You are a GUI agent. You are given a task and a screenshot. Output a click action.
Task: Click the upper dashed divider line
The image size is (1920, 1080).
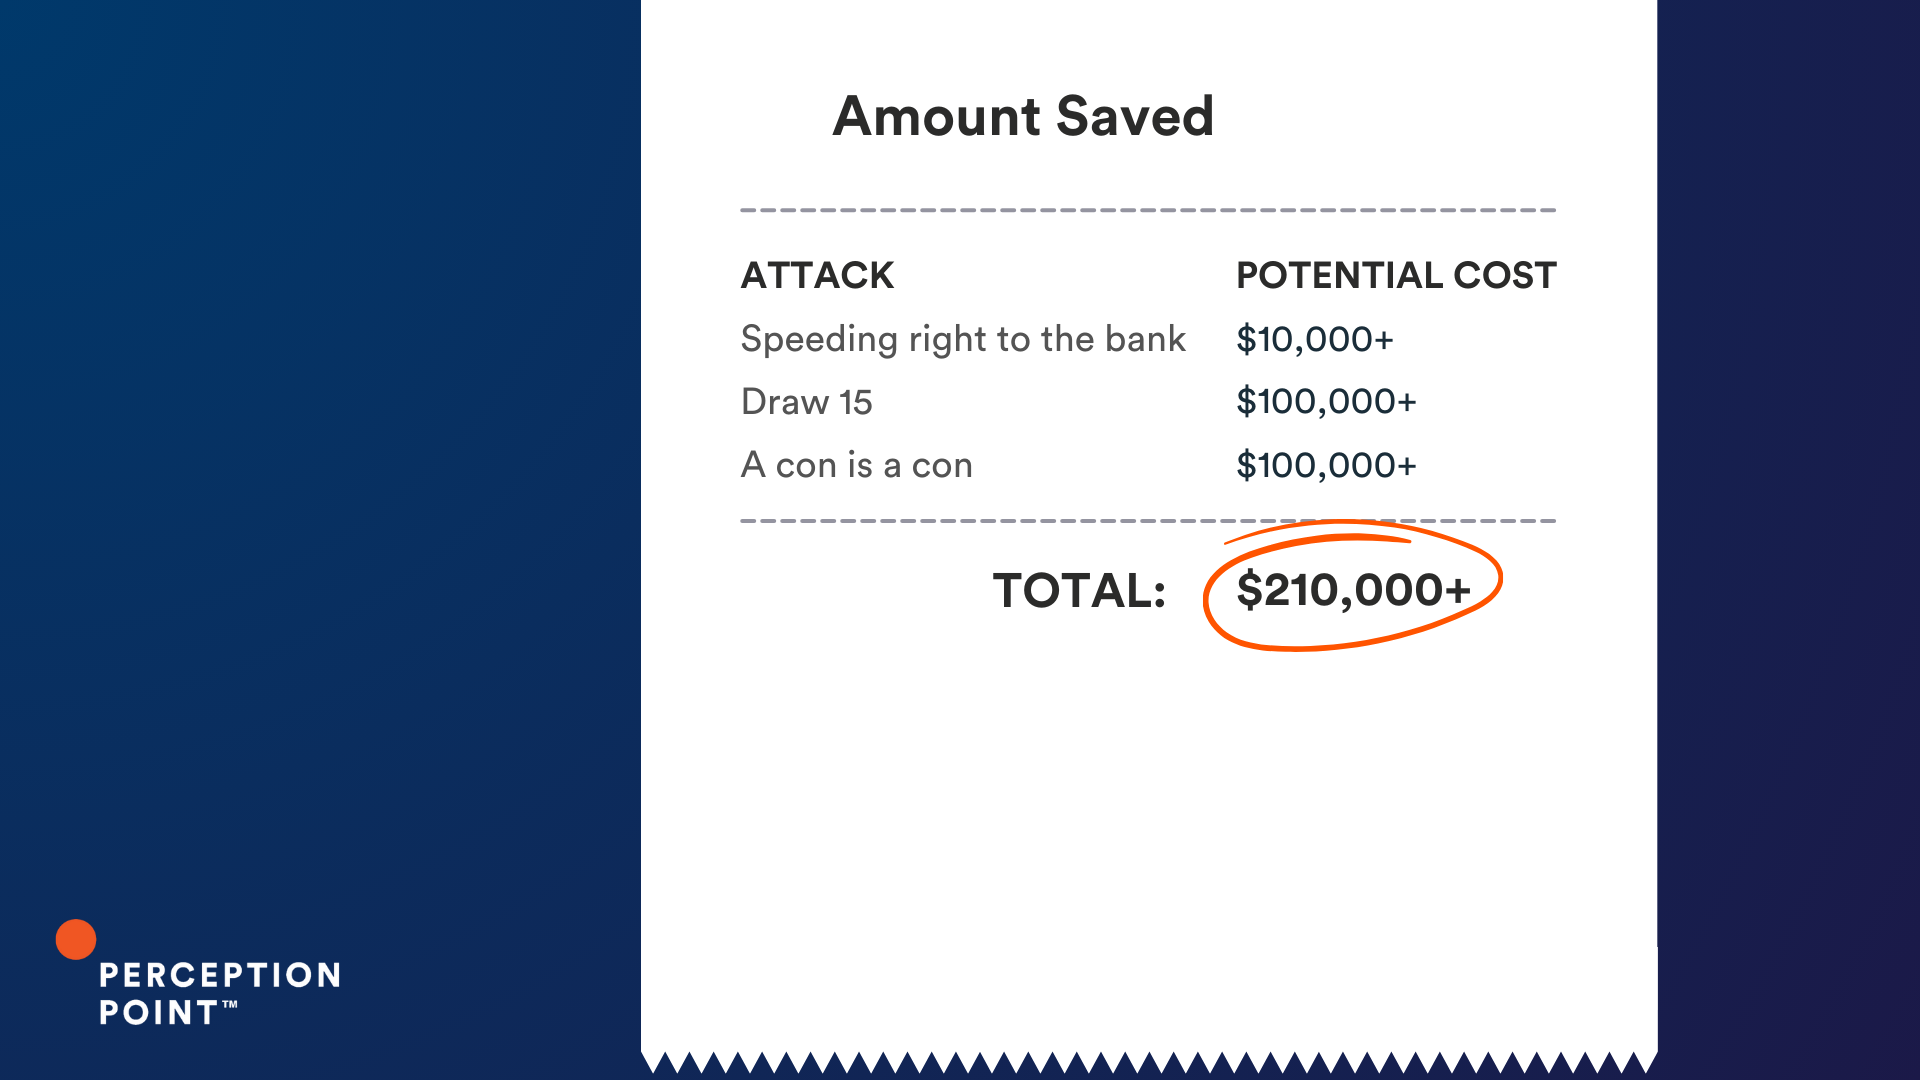(x=1148, y=210)
